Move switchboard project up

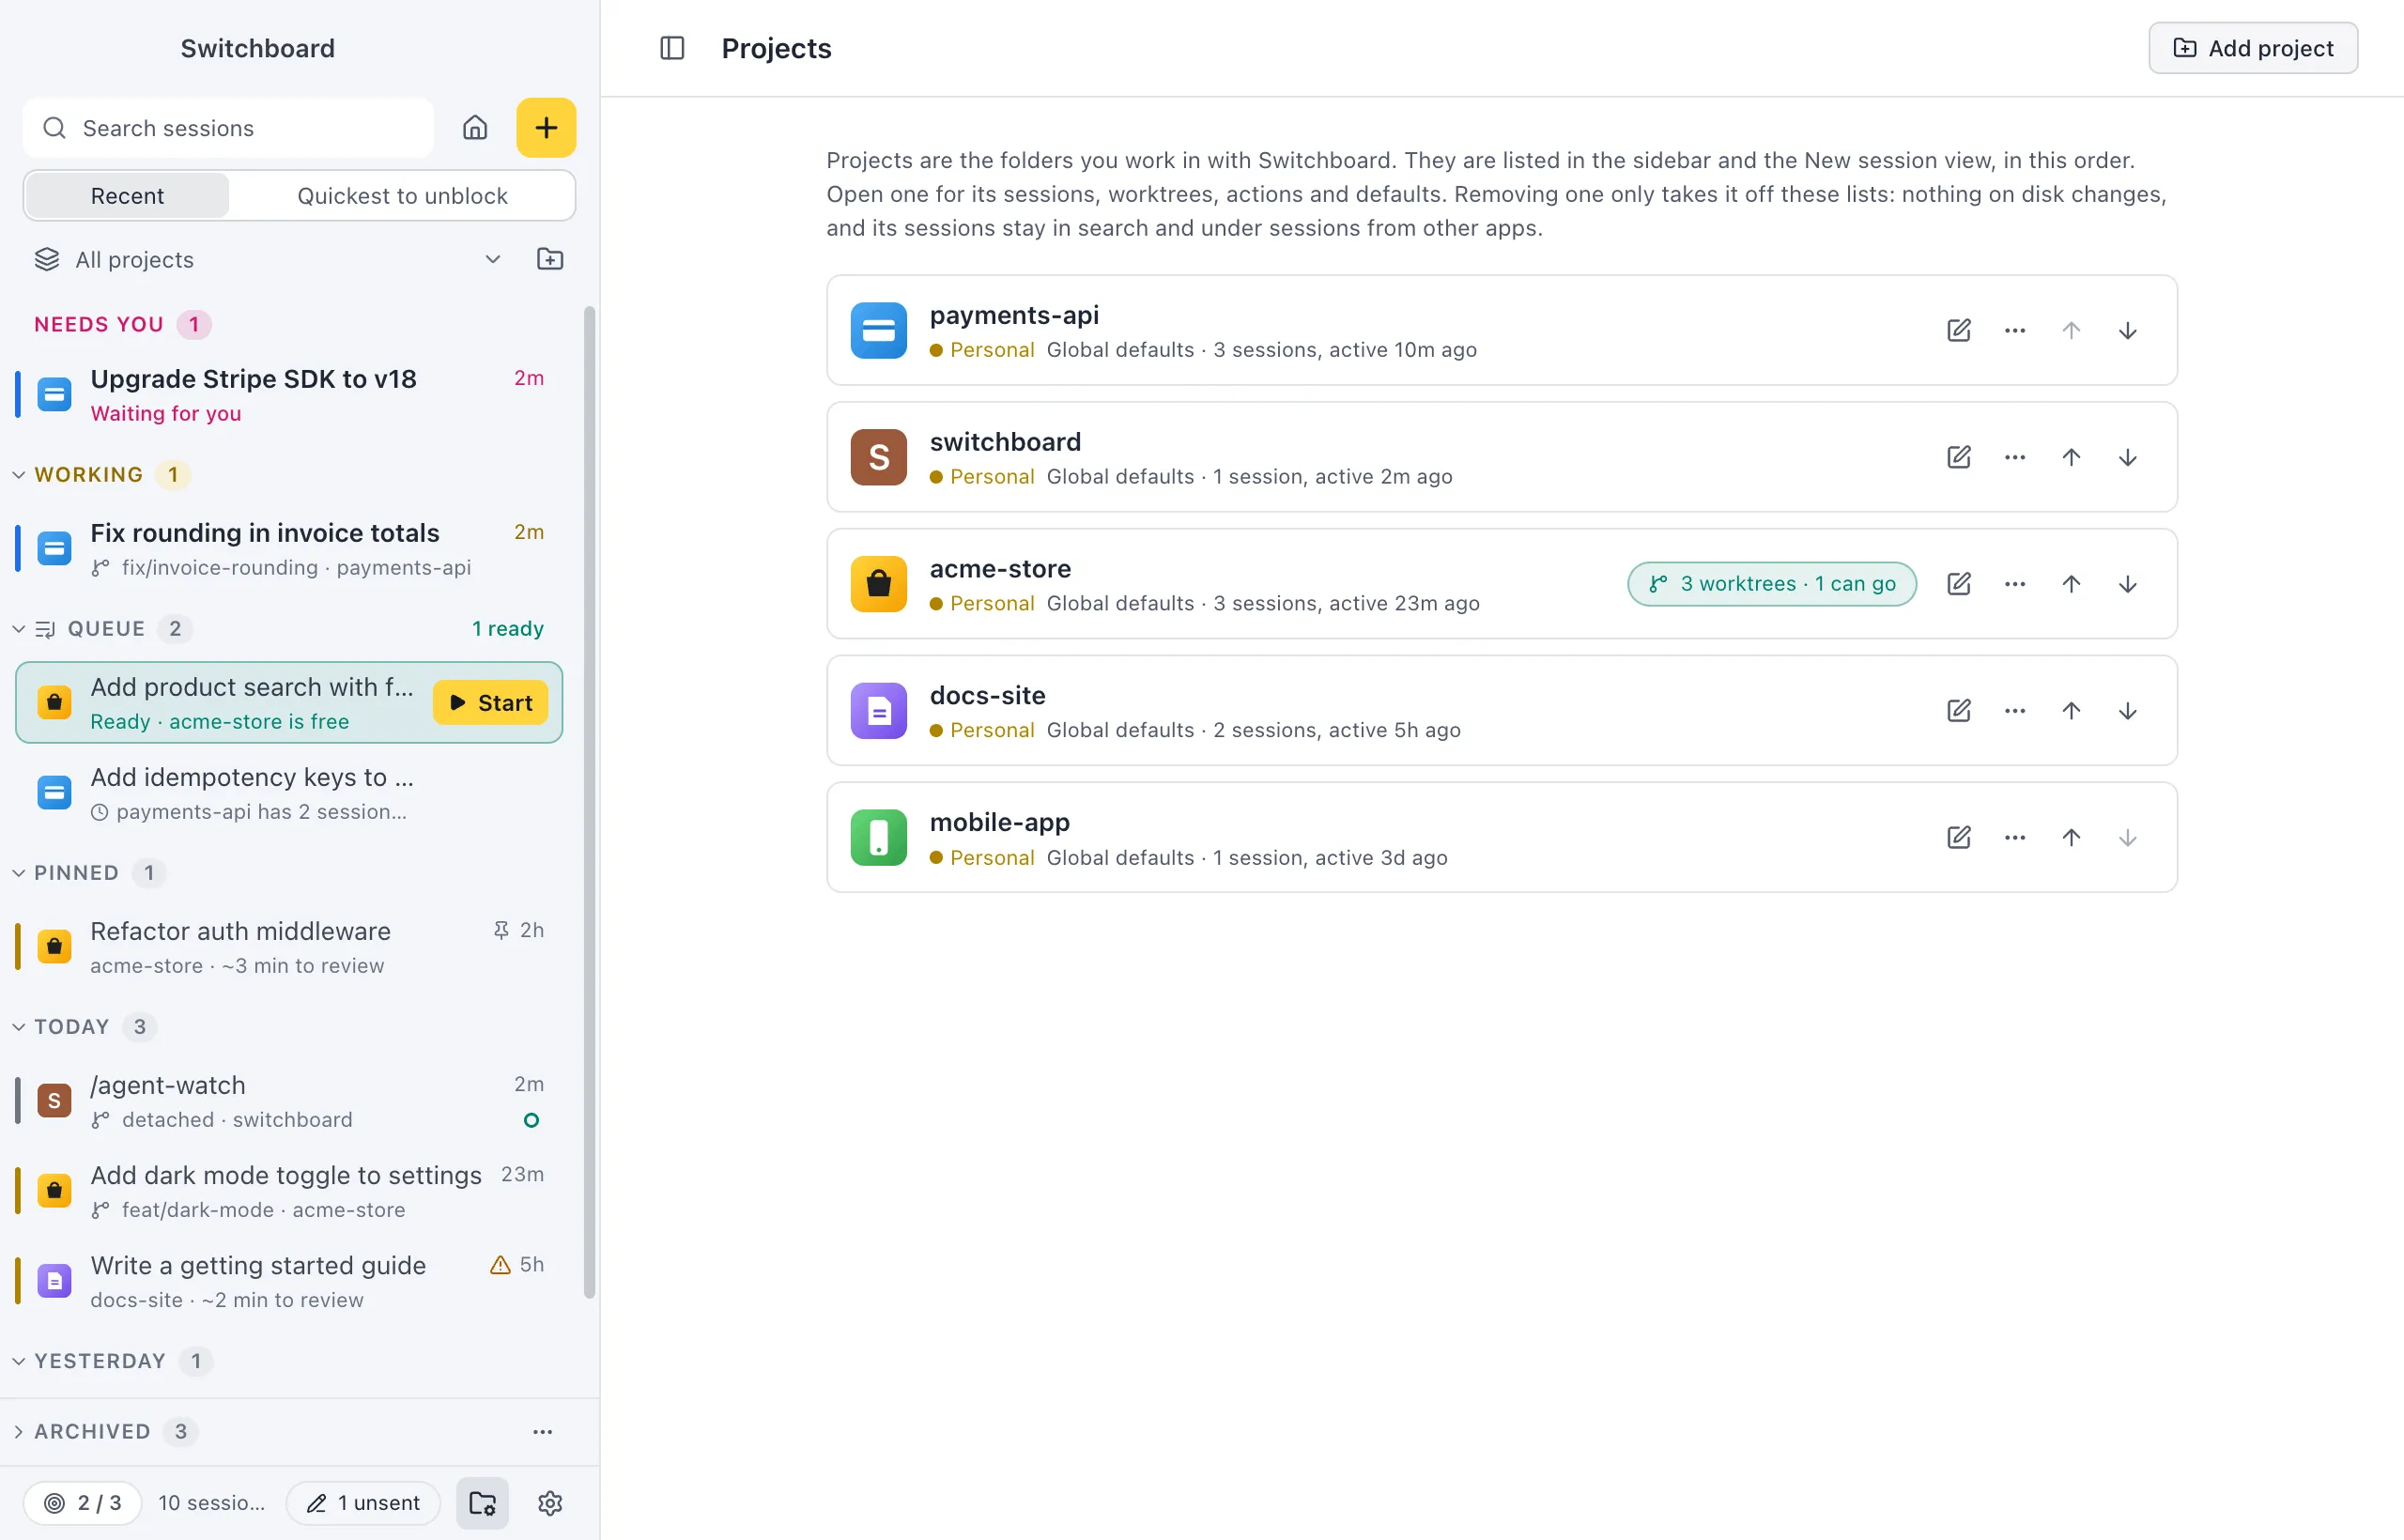coord(2071,457)
